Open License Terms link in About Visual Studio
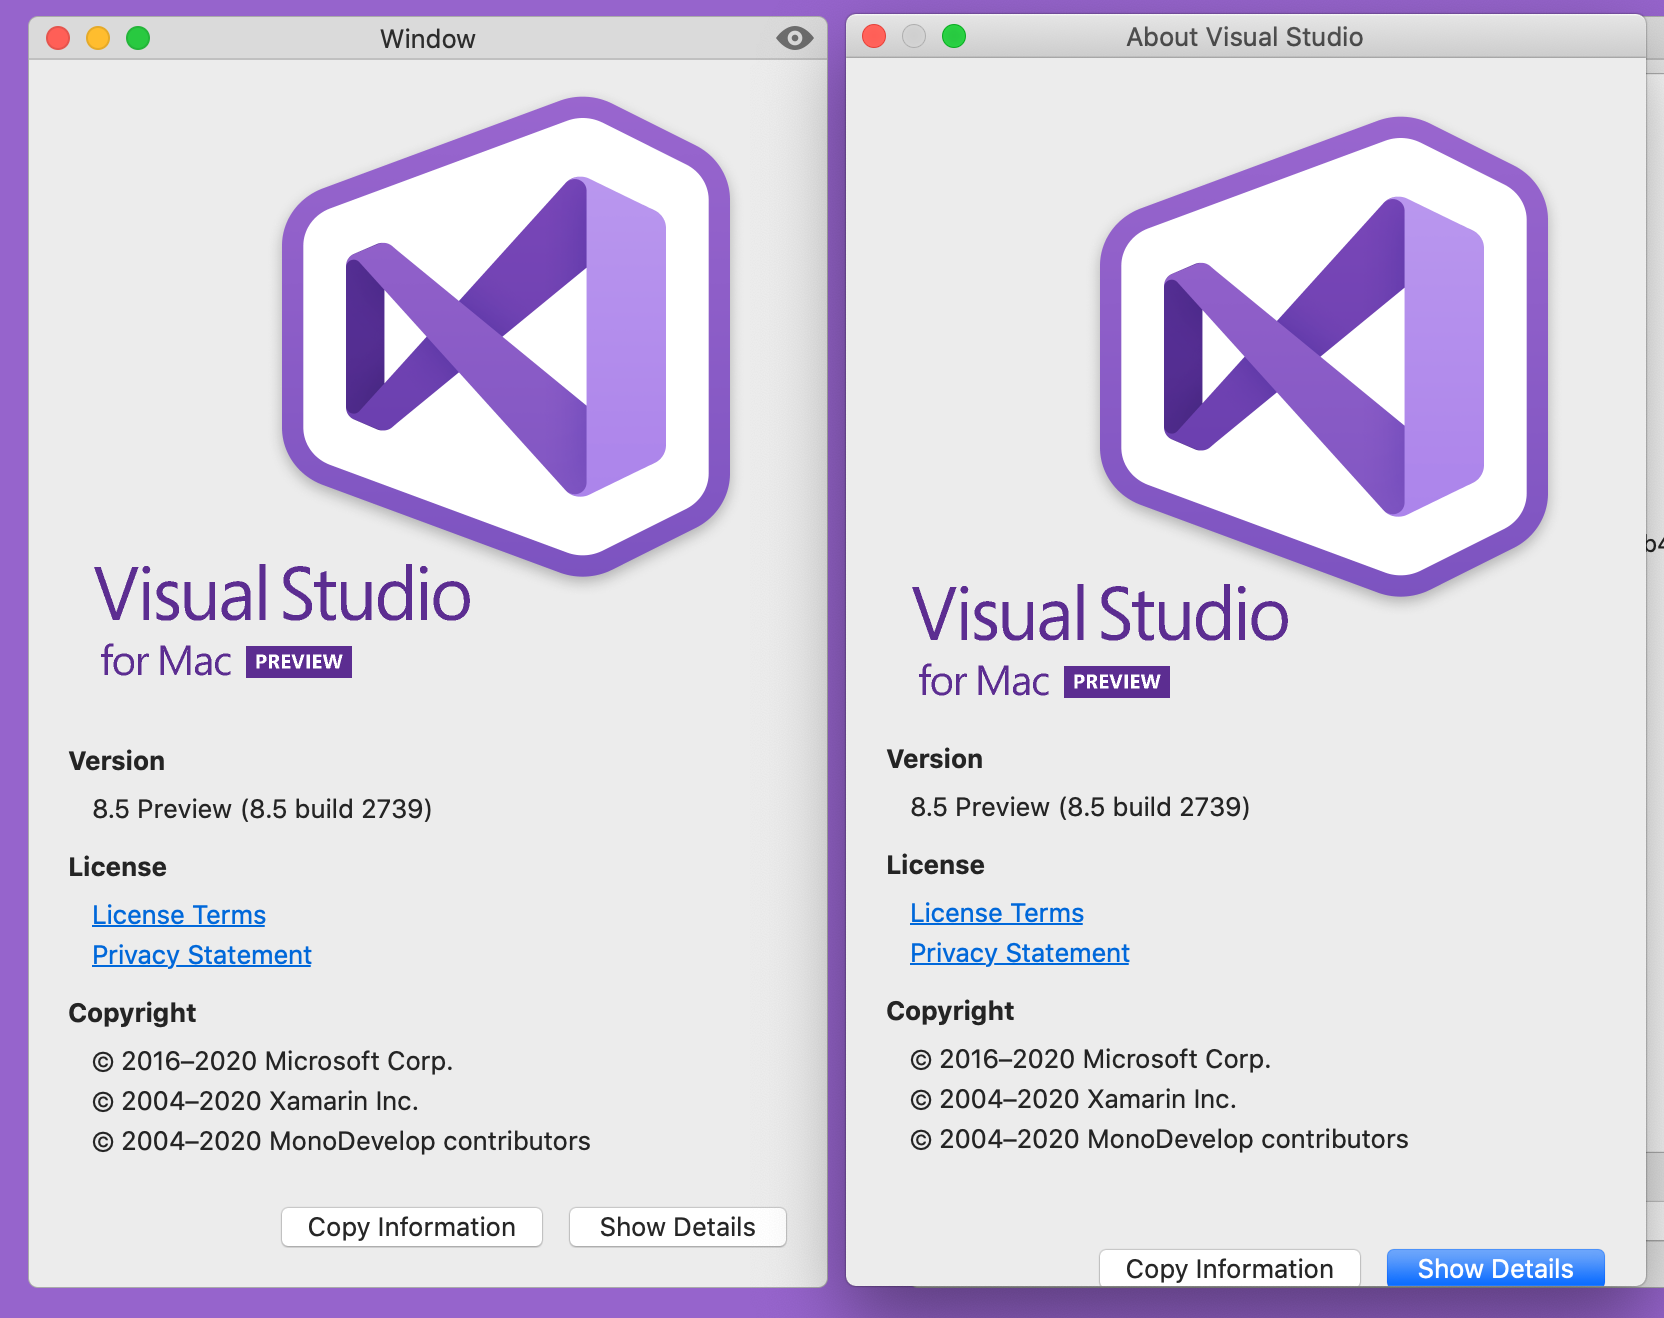The image size is (1664, 1318). click(997, 913)
